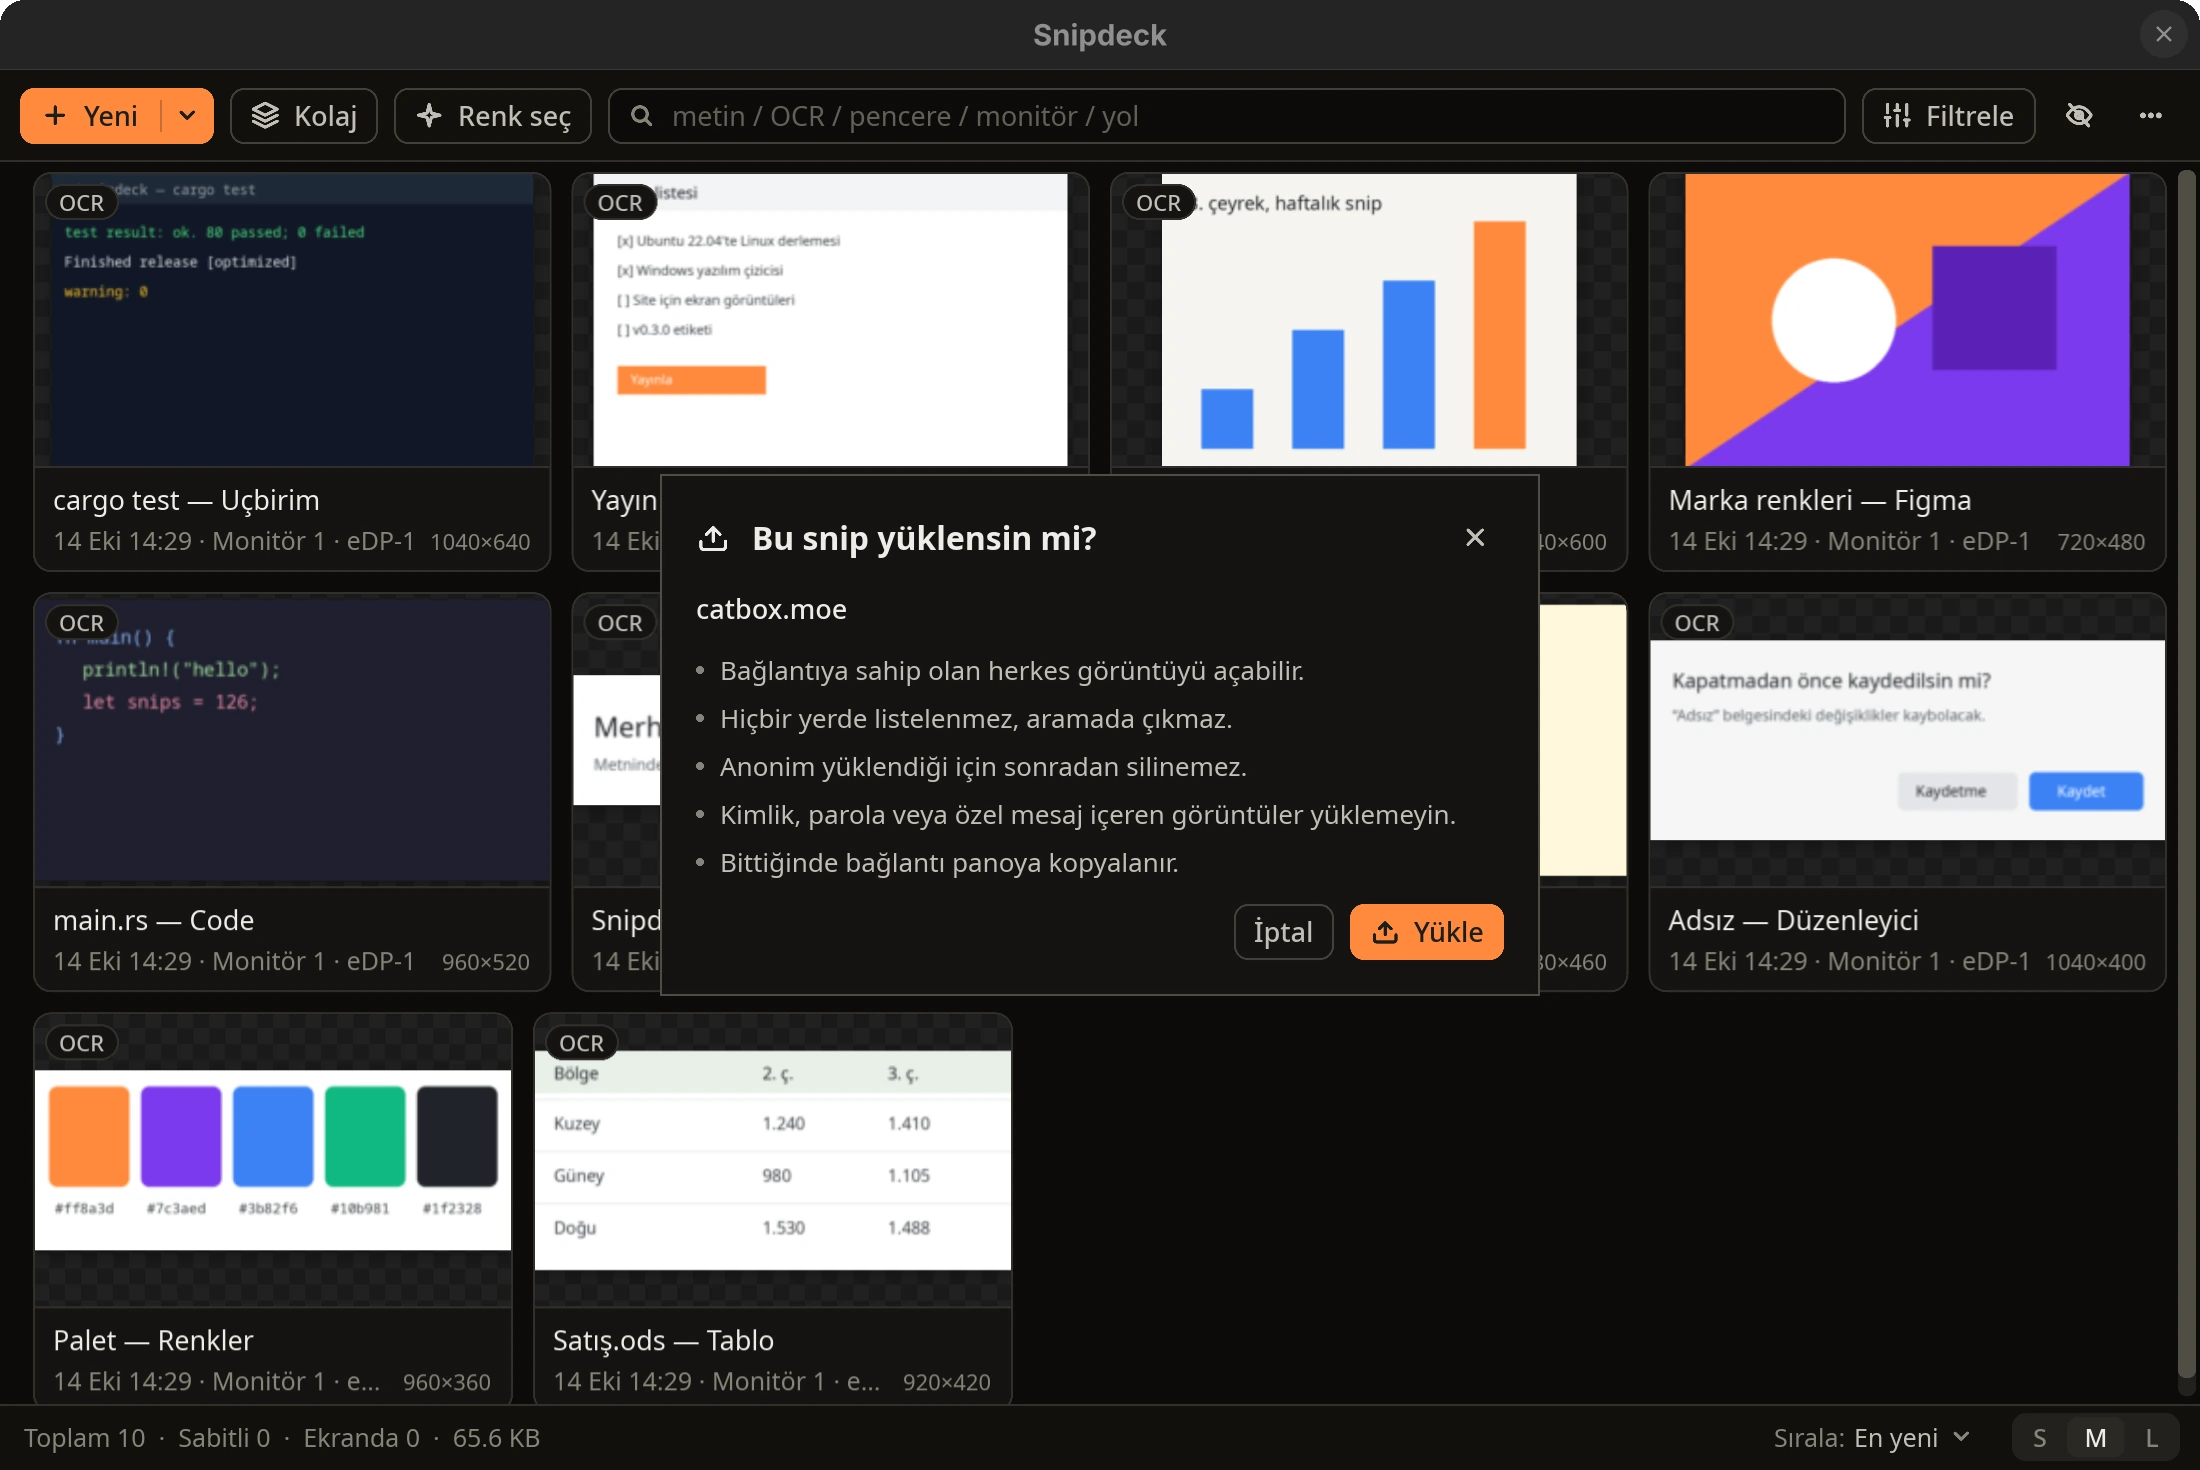
Task: Switch thumbnail size to M
Action: tap(2096, 1438)
